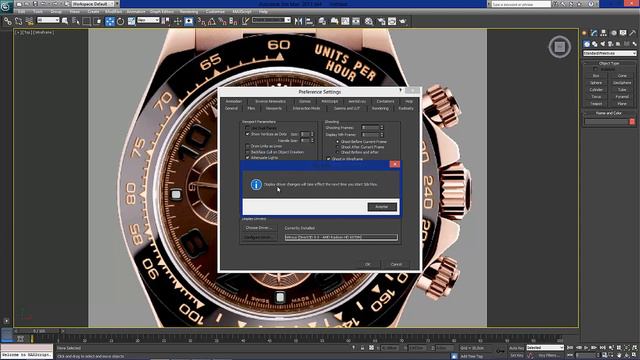The image size is (640, 360).
Task: Open the Create command panel tab
Action: click(584, 33)
